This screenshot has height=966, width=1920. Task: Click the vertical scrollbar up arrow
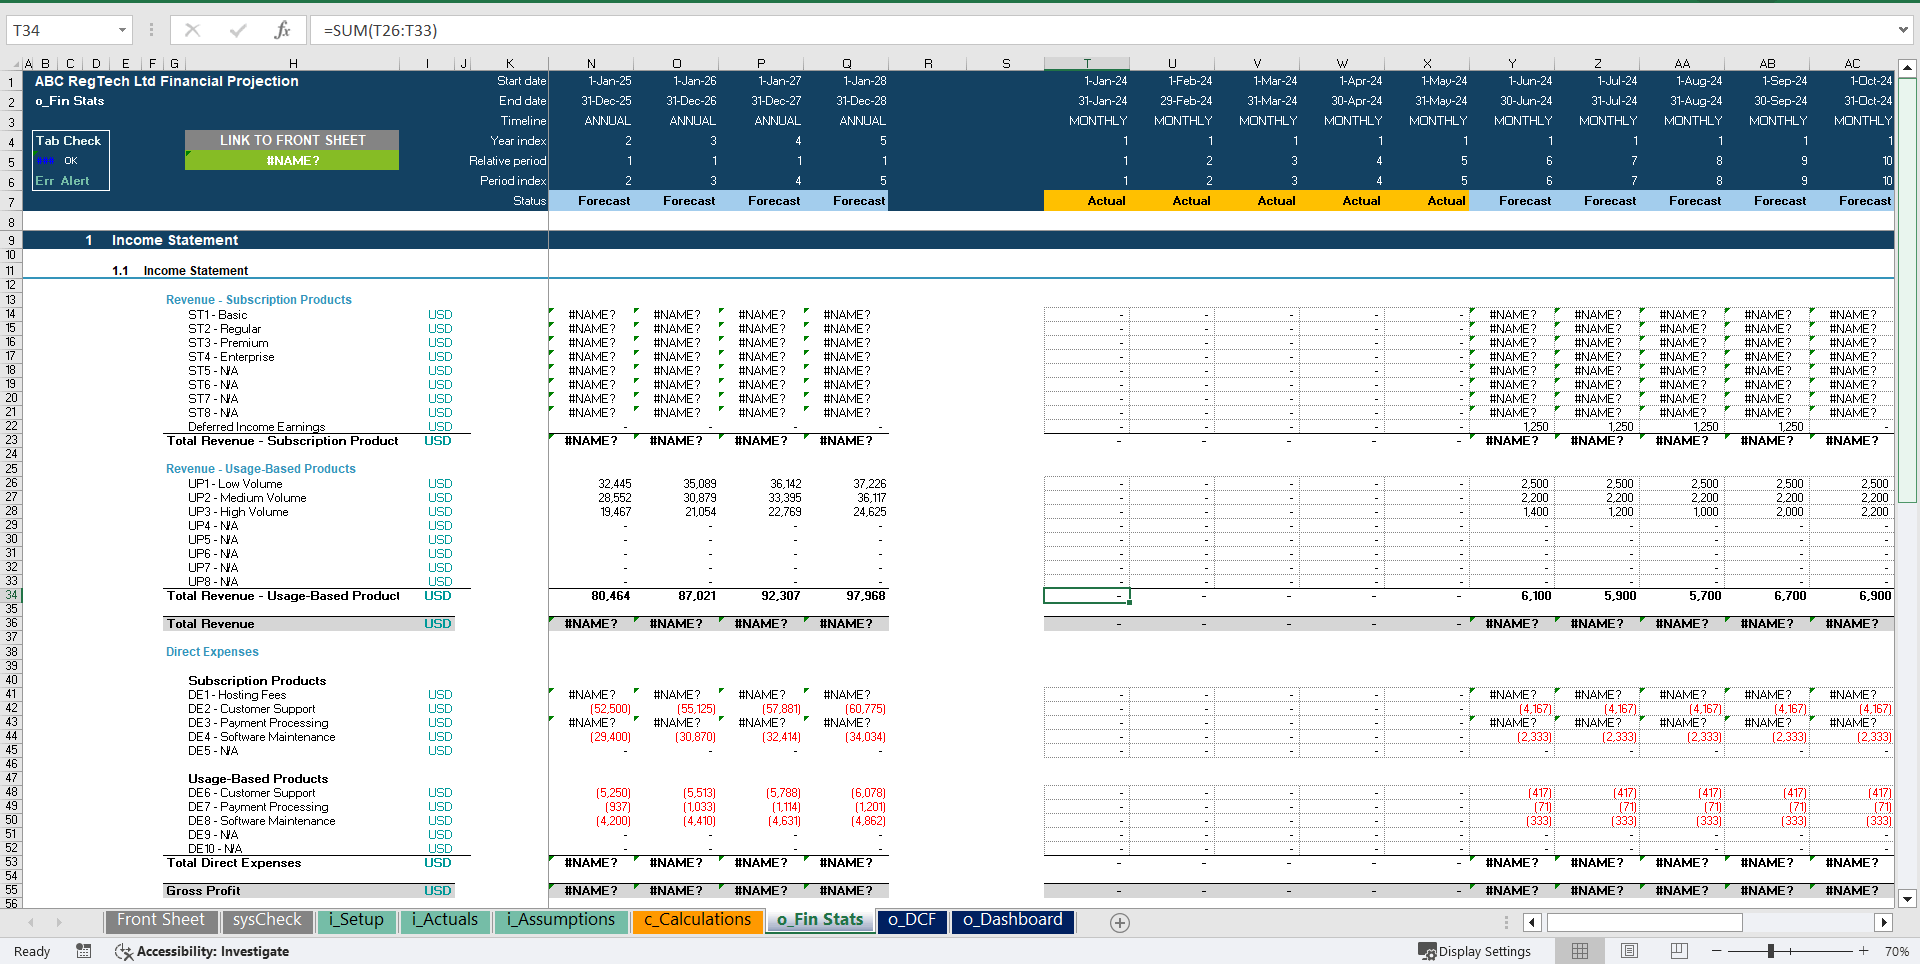[1907, 69]
